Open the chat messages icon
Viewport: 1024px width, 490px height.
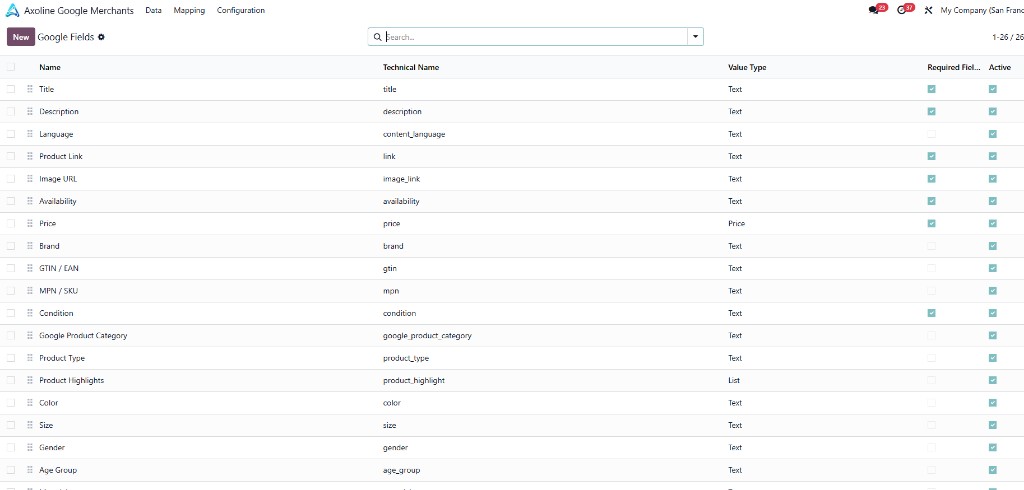pyautogui.click(x=874, y=10)
